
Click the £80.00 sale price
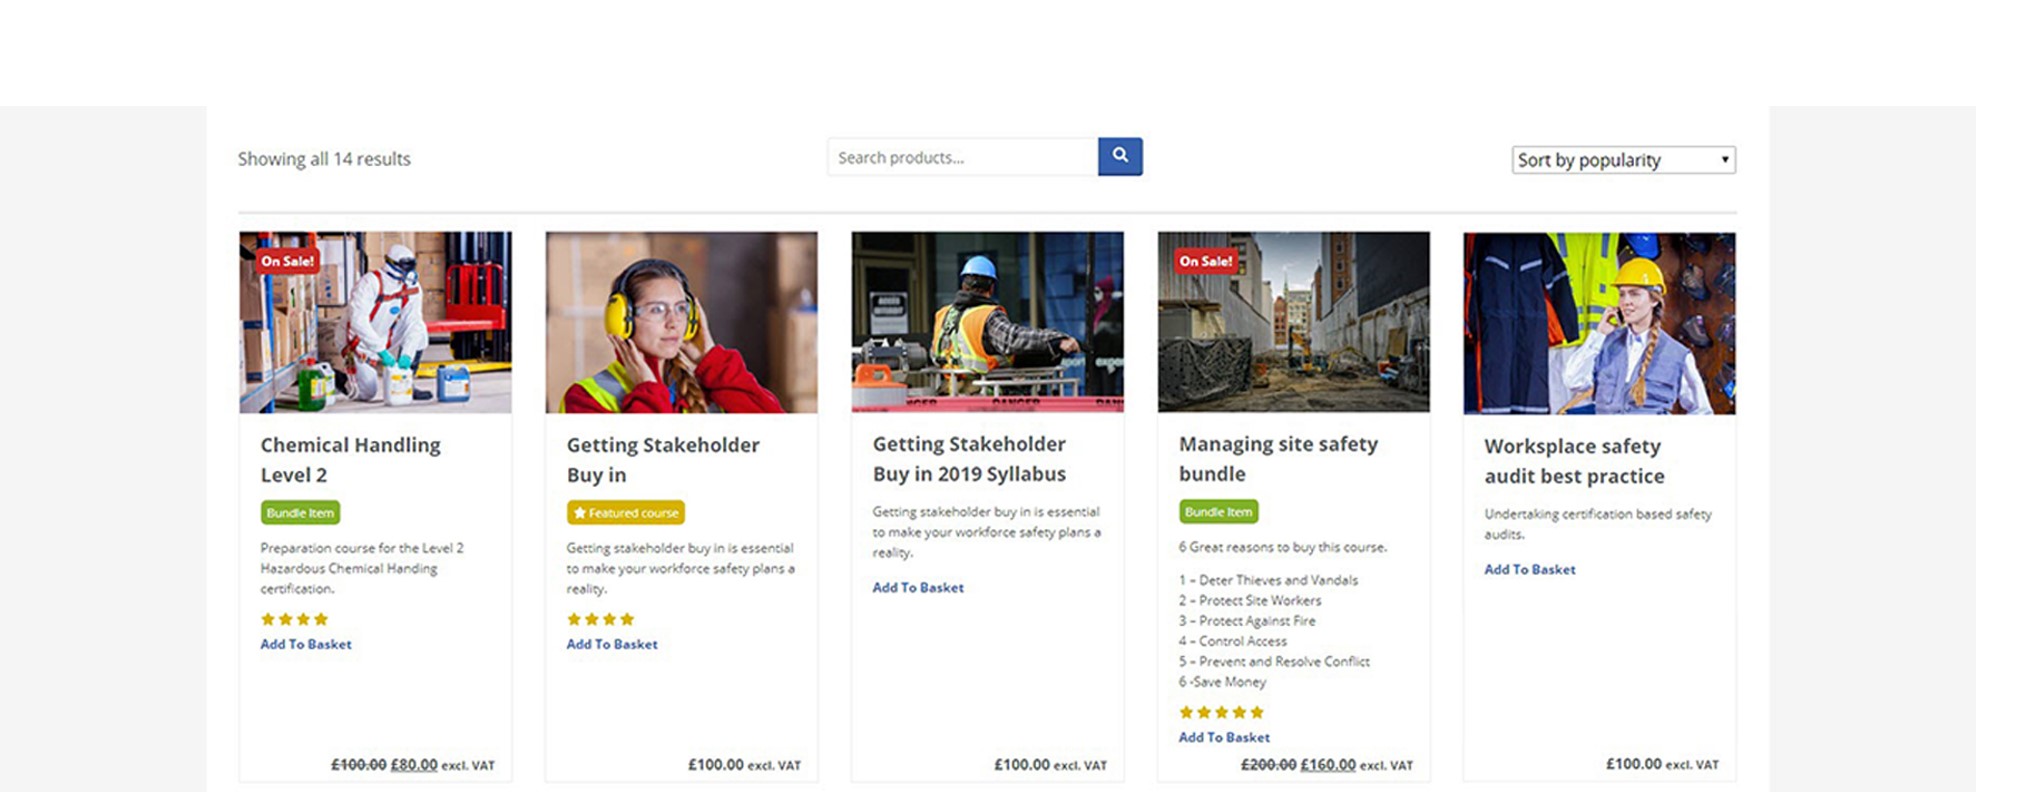(414, 764)
